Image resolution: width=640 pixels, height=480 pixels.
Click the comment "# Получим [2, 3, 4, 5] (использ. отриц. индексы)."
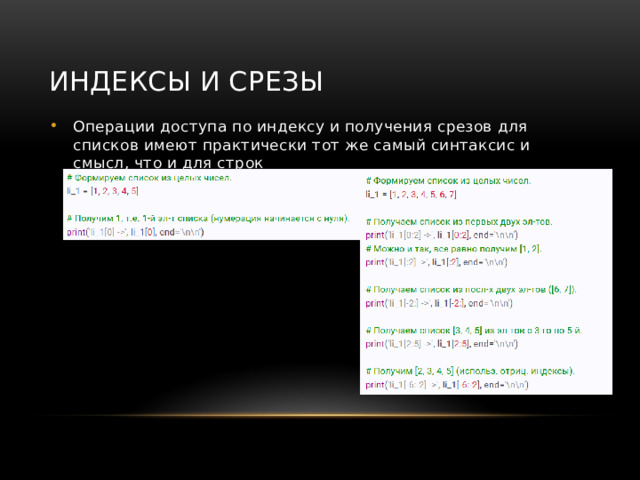click(470, 371)
